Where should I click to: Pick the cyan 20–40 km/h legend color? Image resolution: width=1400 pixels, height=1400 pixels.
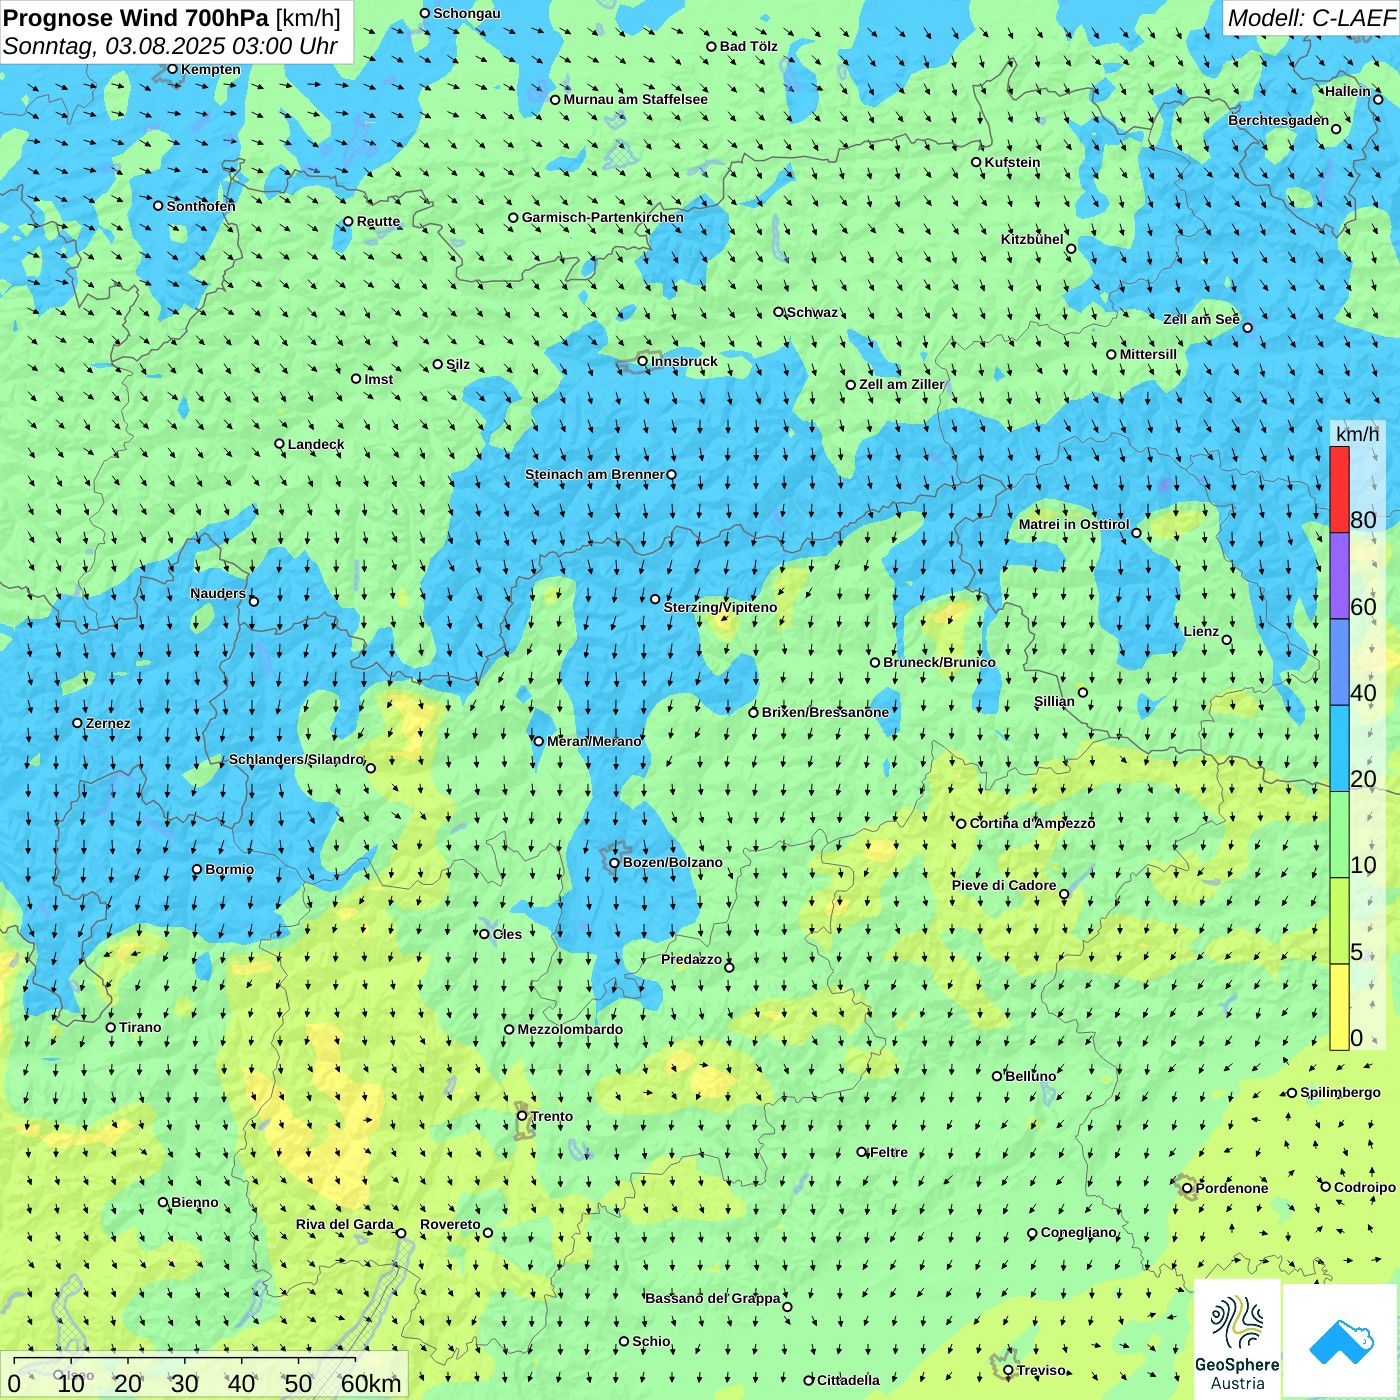click(x=1339, y=749)
